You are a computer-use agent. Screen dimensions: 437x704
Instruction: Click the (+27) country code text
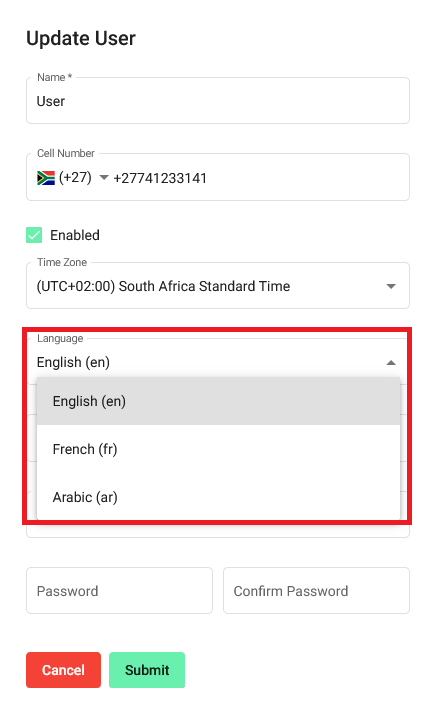(75, 178)
